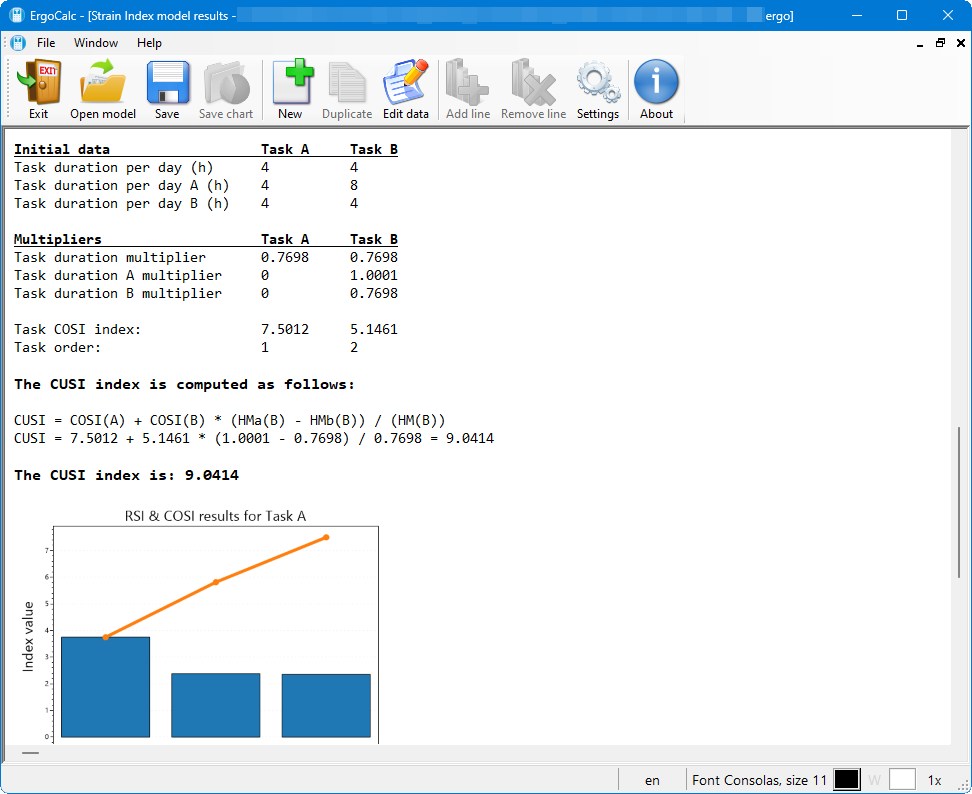Open Settings via the gears icon
This screenshot has width=972, height=794.
pos(598,90)
